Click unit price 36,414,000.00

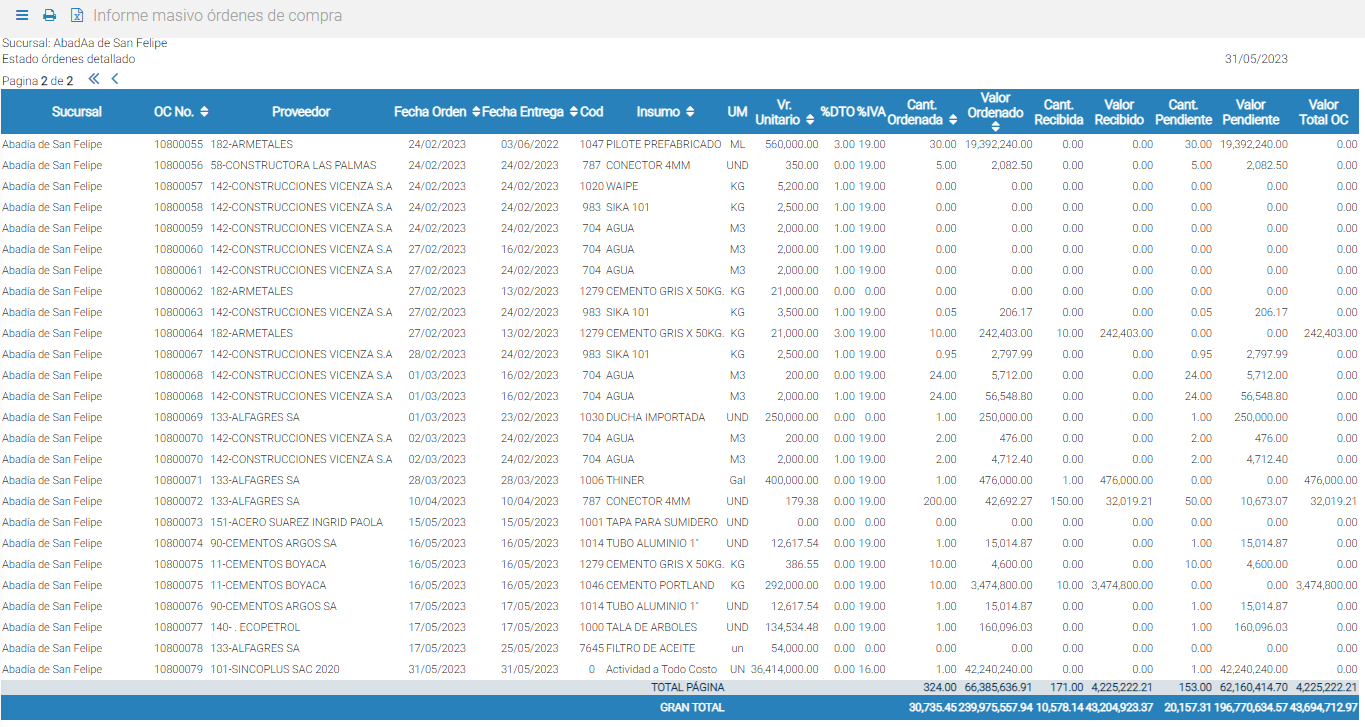[785, 669]
